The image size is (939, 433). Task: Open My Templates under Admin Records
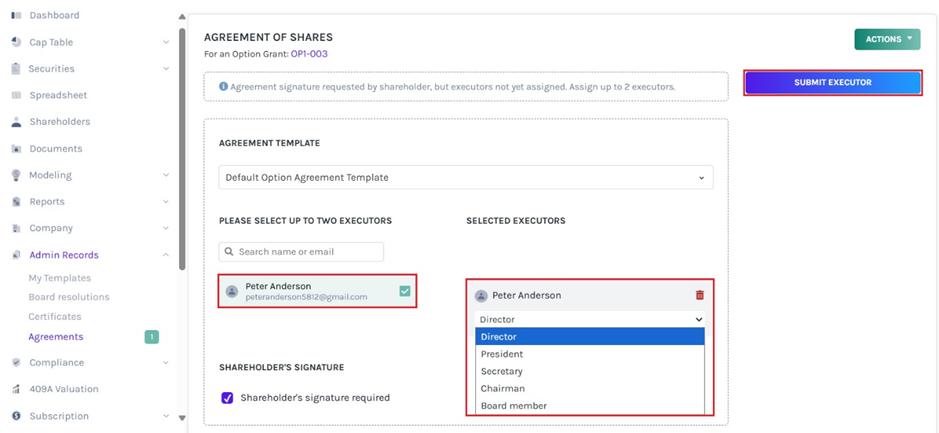pos(60,278)
